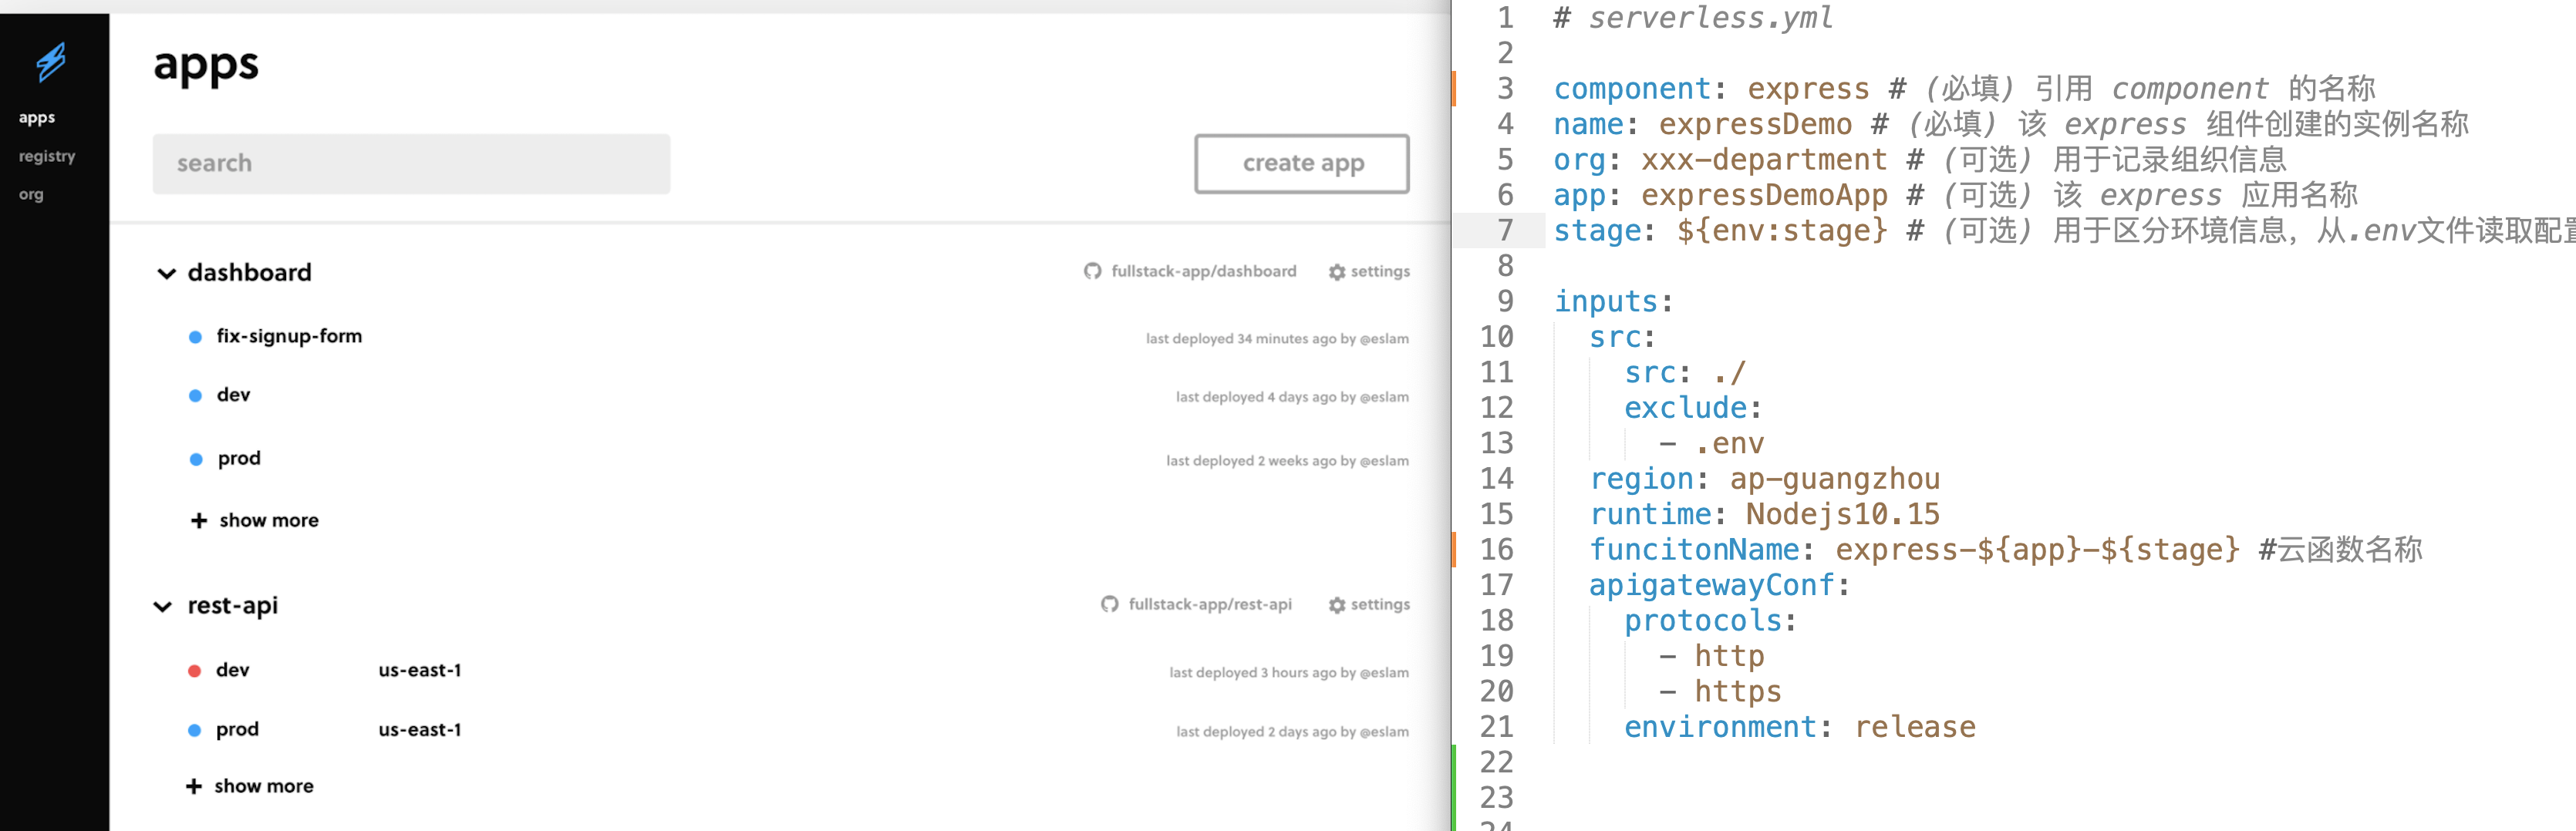
Task: Click the '# serverless.yml' comment line
Action: point(1693,17)
